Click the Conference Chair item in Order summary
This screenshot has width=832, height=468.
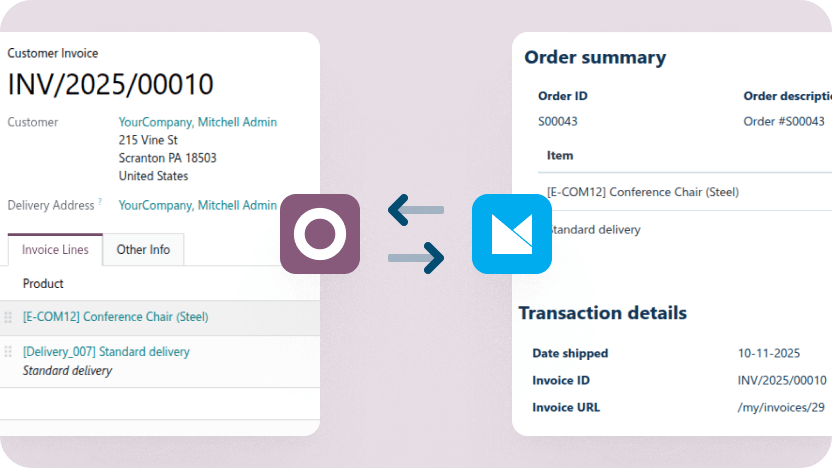643,192
